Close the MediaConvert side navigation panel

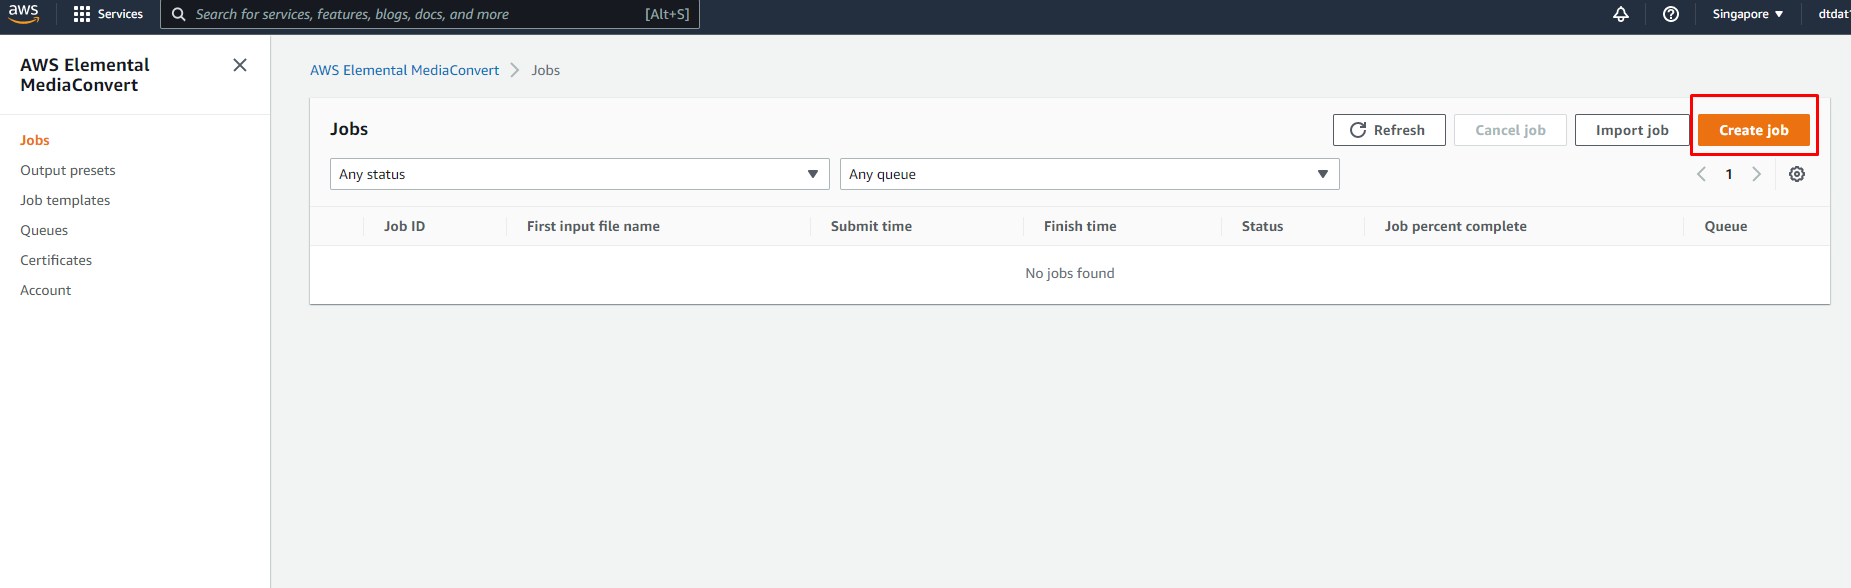click(240, 65)
